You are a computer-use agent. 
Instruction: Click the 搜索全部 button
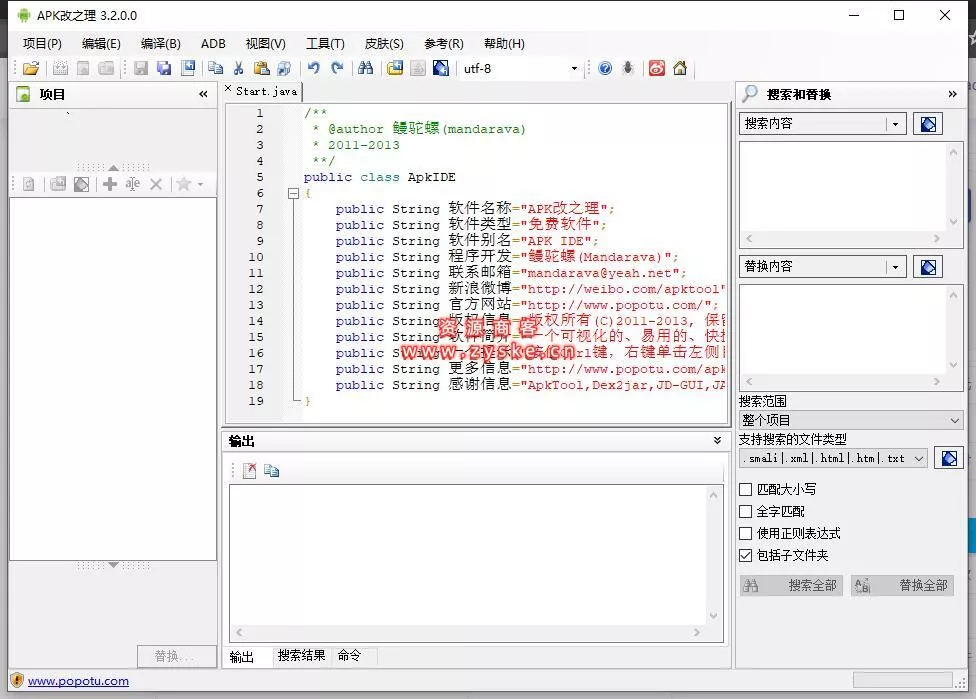click(791, 585)
